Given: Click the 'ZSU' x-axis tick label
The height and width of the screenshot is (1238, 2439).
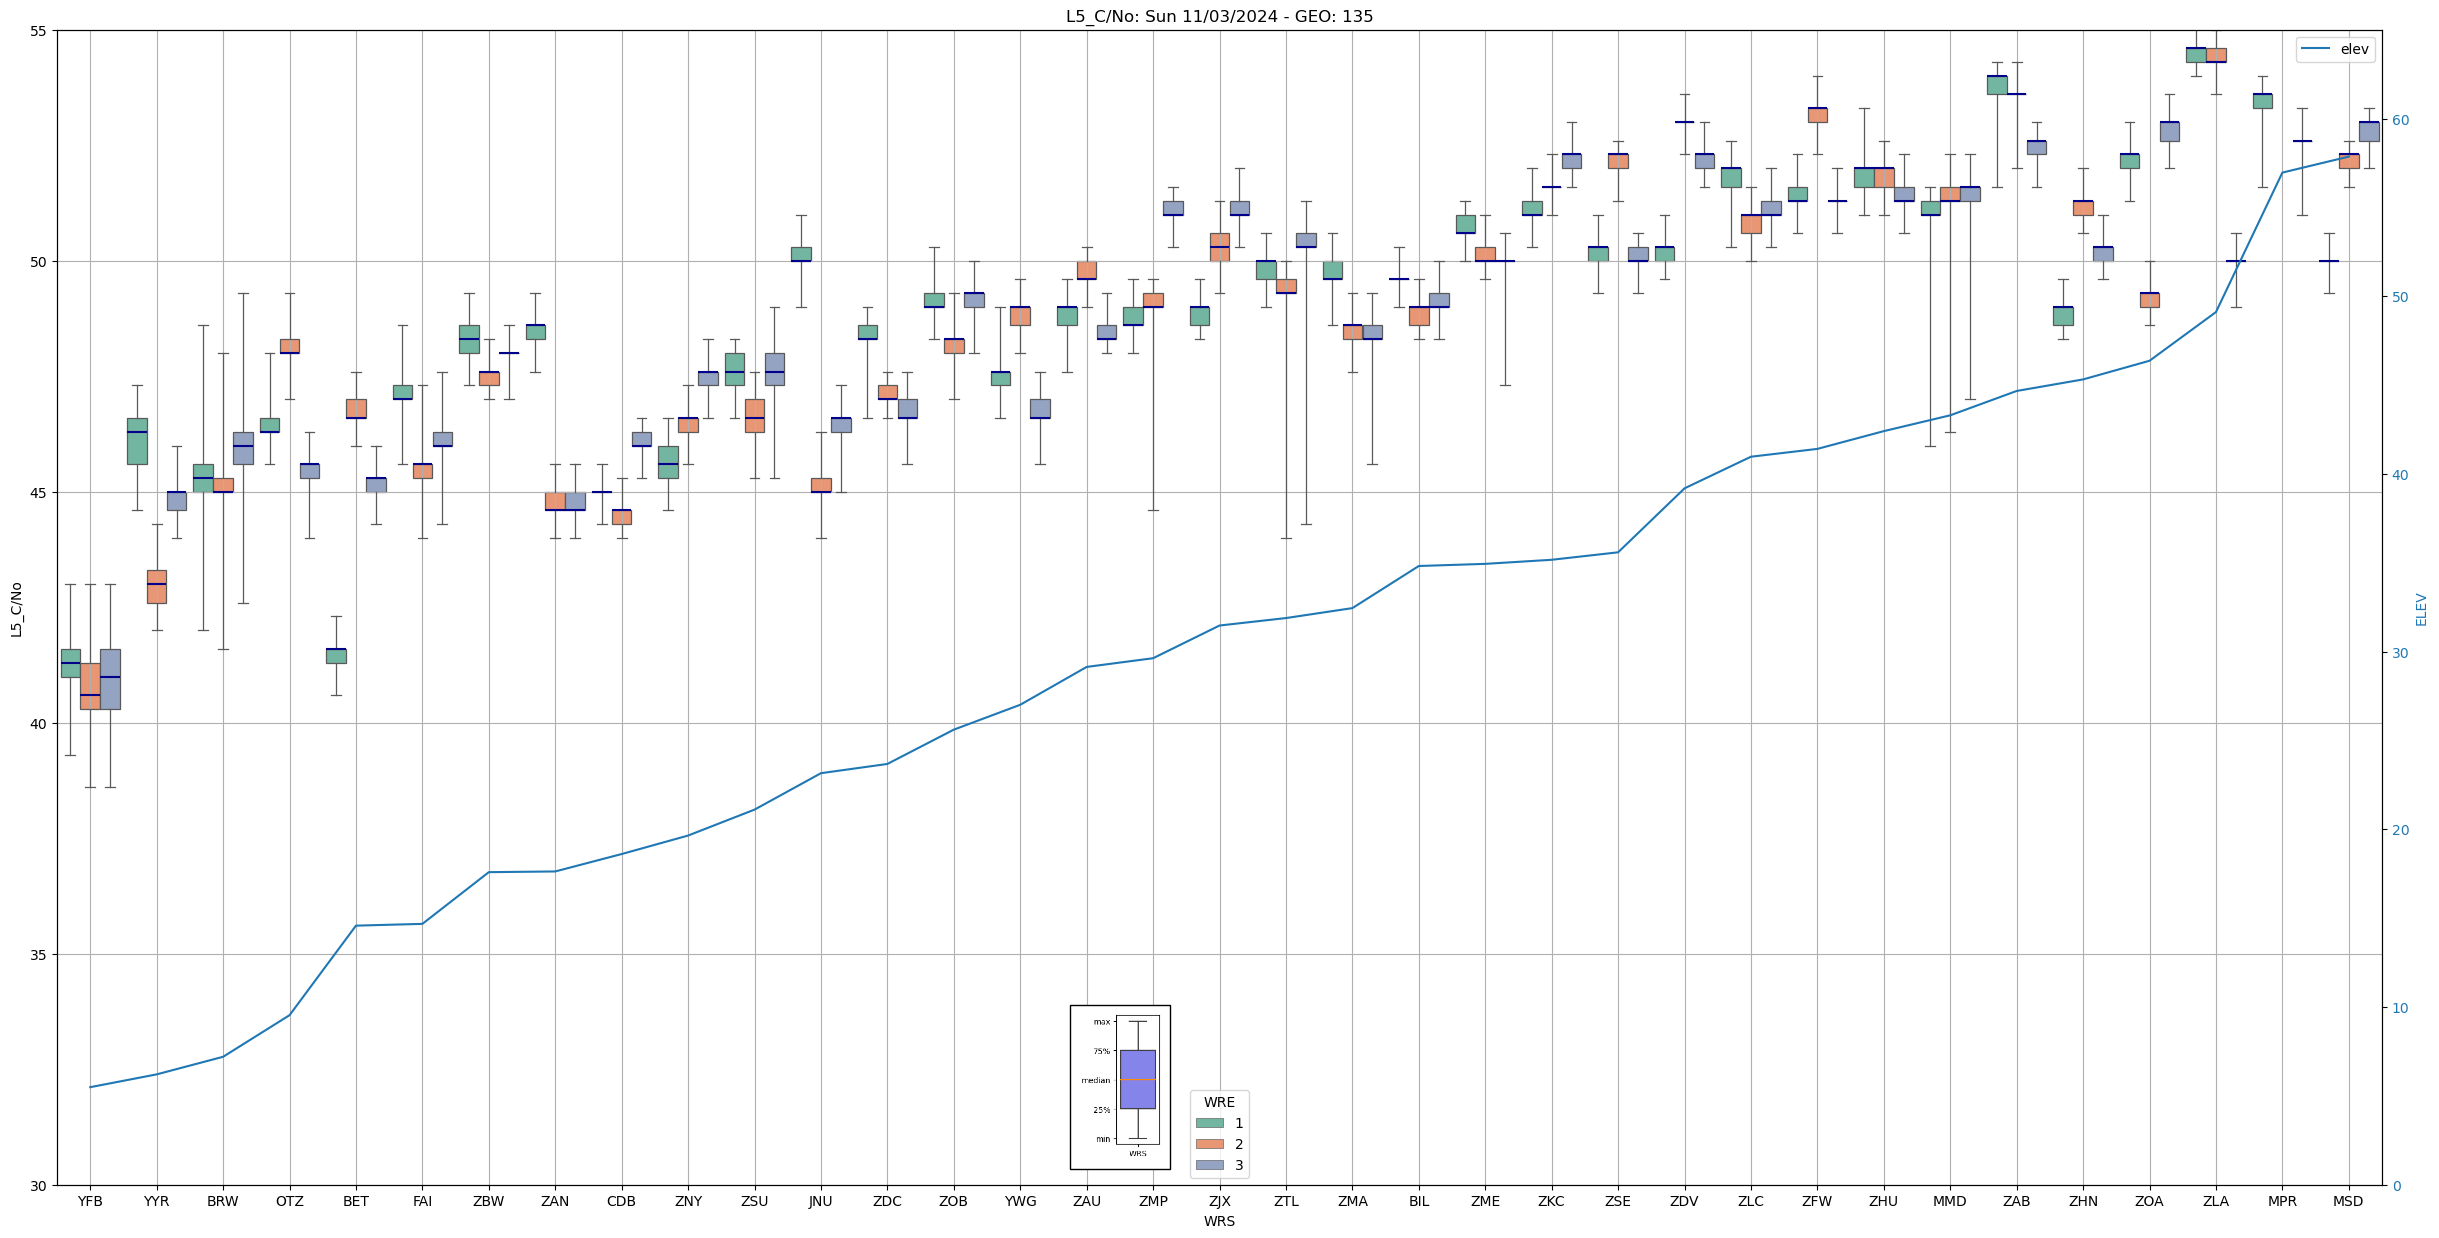Looking at the screenshot, I should pos(755,1201).
